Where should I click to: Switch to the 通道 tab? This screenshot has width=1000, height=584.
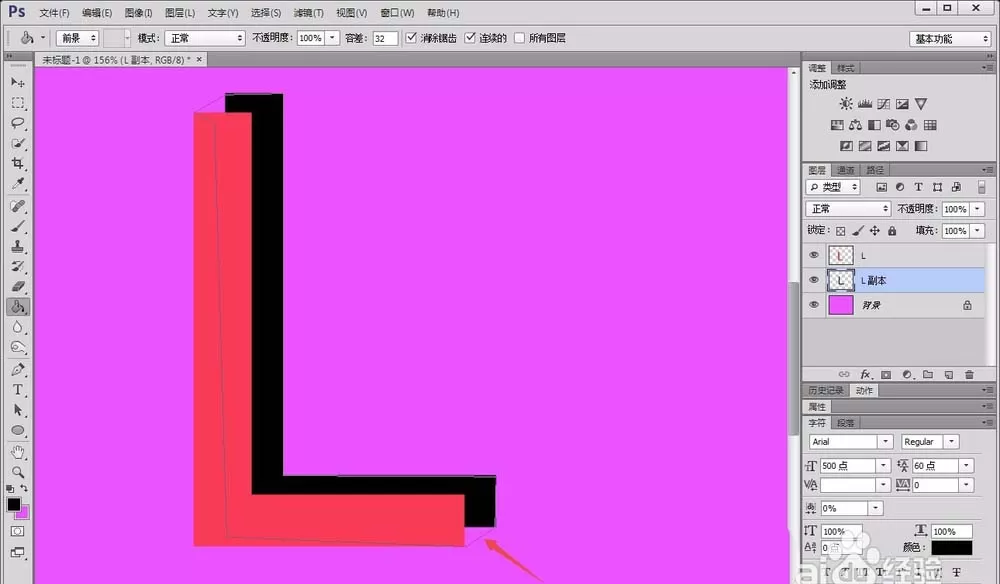point(846,170)
